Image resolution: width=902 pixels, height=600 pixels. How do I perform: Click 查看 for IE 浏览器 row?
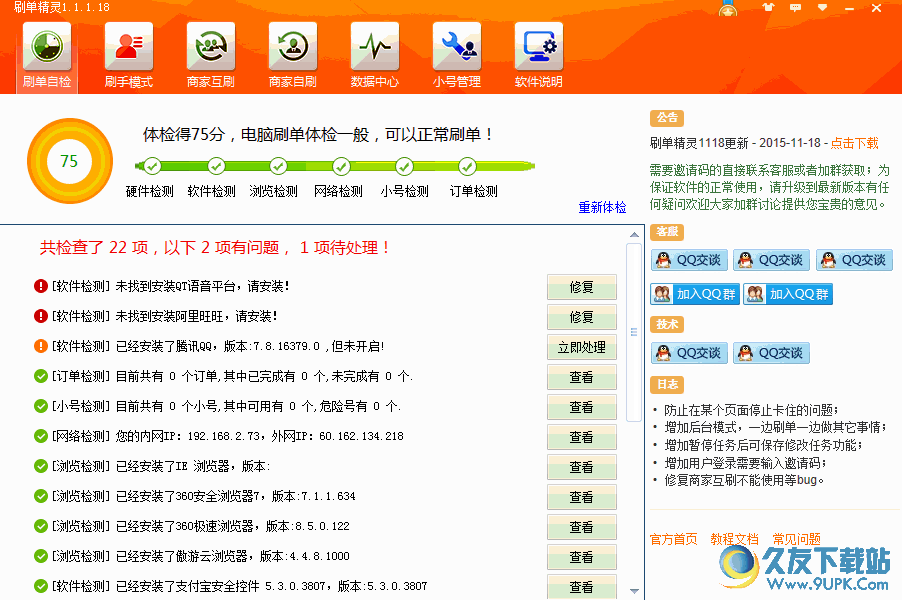582,467
